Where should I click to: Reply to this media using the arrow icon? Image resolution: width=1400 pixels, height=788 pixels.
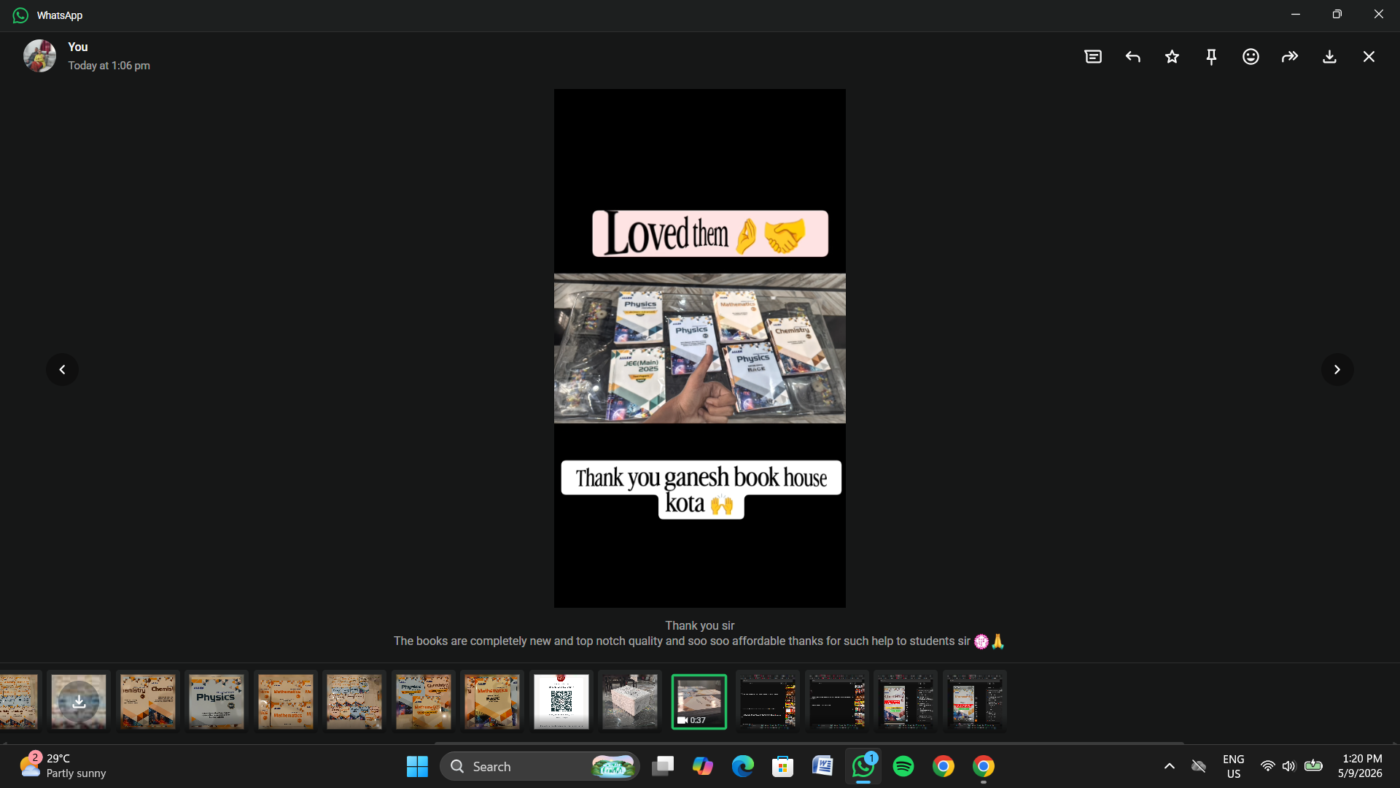tap(1133, 57)
